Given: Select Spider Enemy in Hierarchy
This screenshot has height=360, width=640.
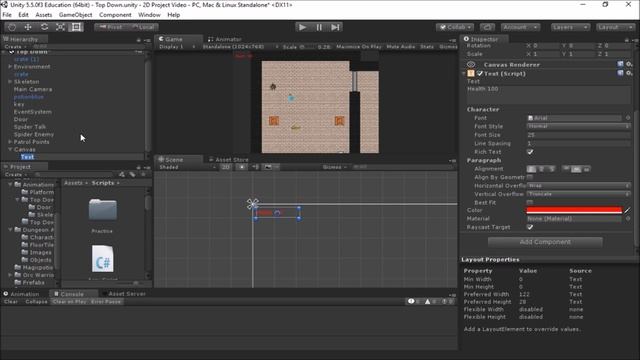Looking at the screenshot, I should tap(34, 134).
